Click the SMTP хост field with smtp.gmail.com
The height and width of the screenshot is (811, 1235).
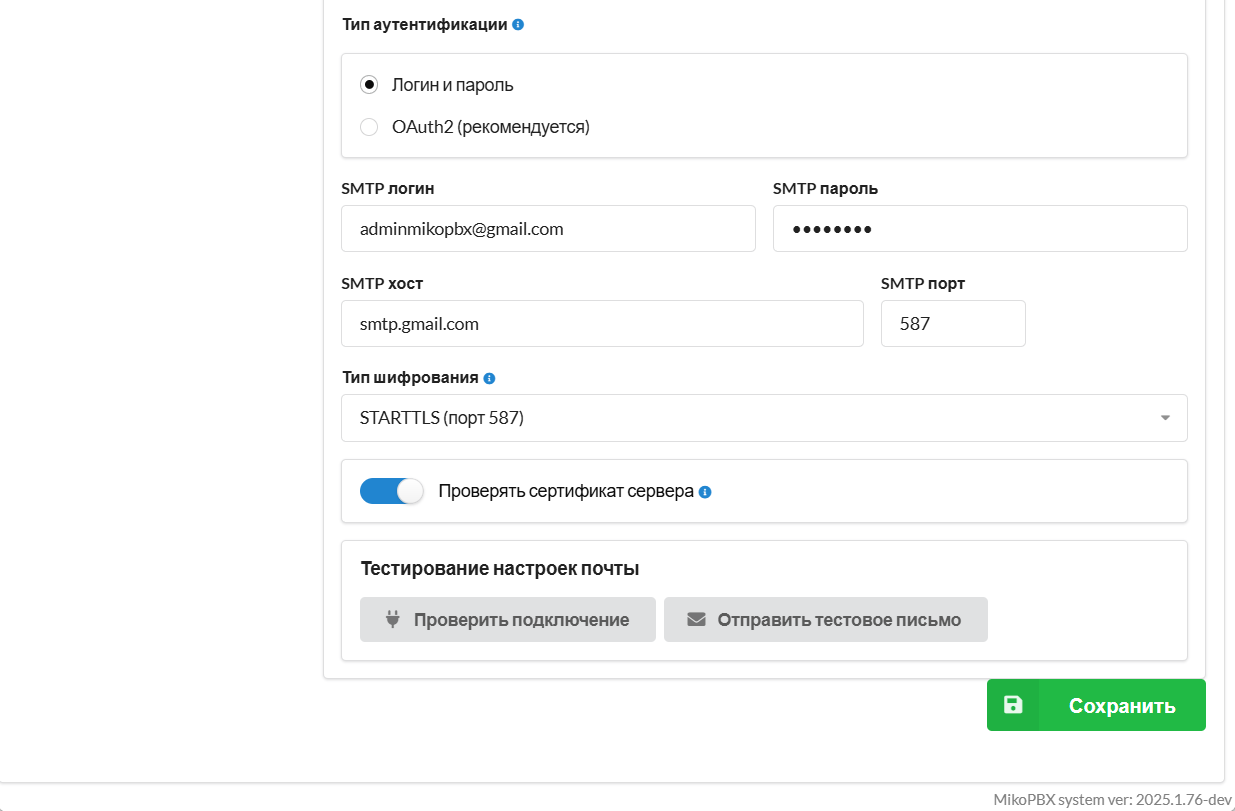(602, 324)
